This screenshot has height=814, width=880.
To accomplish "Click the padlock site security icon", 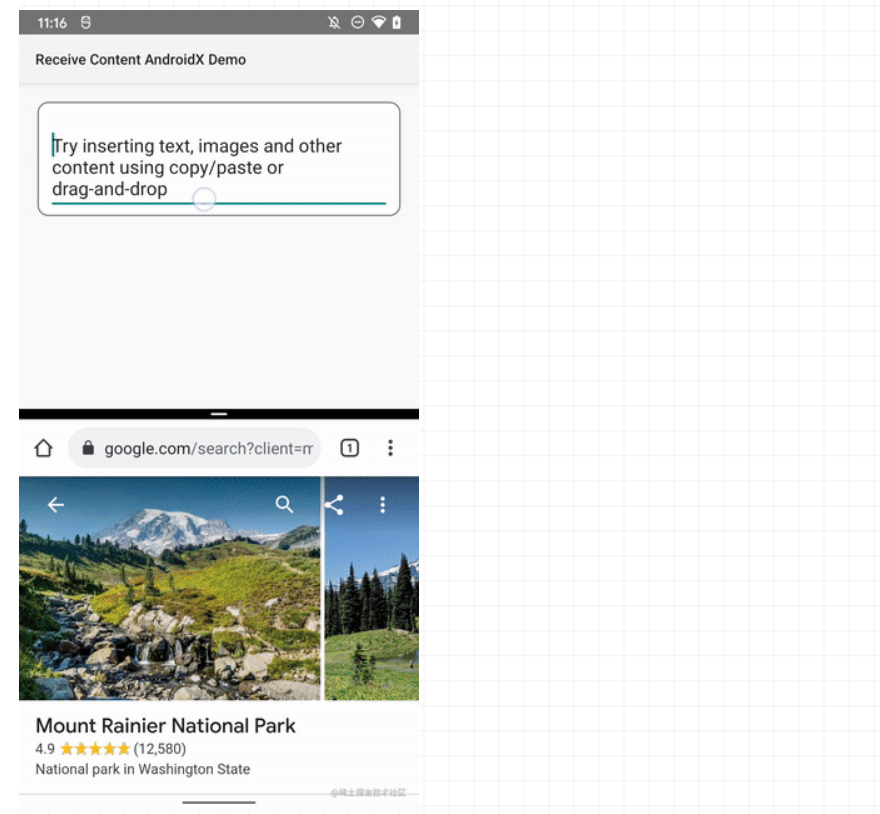I will 88,448.
